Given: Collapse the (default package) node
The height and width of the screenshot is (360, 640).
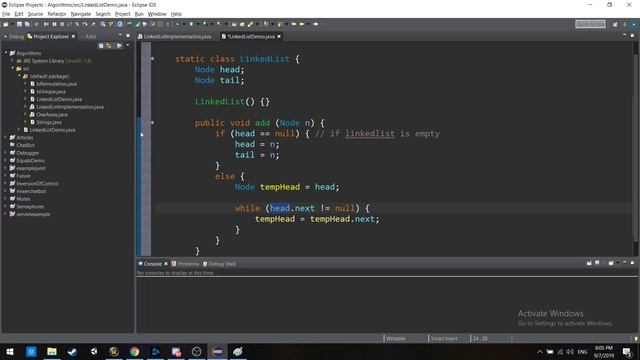Looking at the screenshot, I should coord(19,76).
